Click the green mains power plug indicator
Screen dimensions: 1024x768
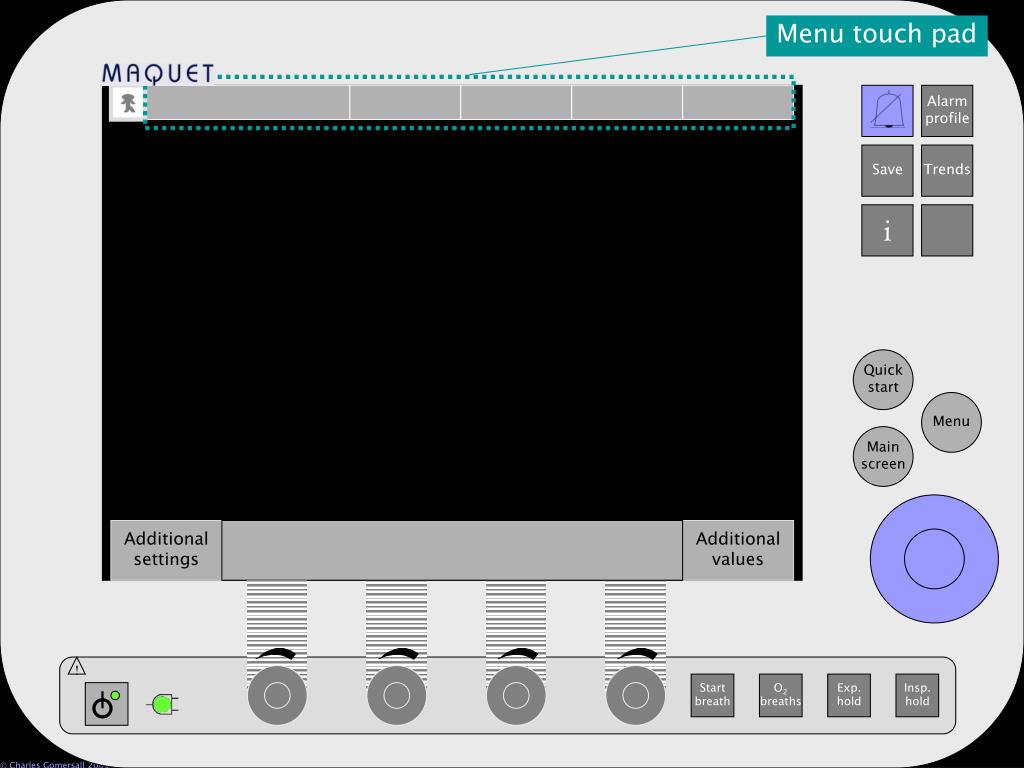tap(163, 705)
